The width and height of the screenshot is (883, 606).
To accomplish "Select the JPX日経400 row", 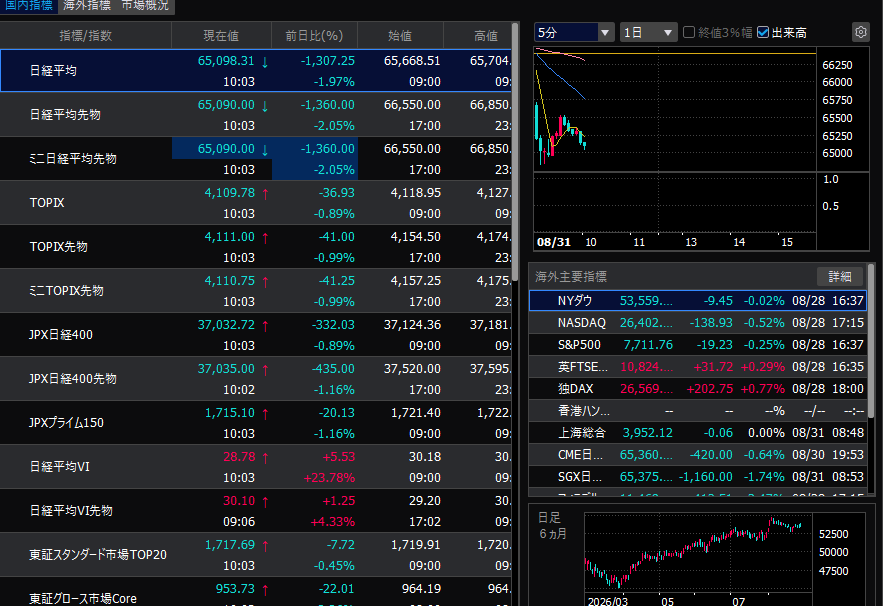I will (x=256, y=334).
